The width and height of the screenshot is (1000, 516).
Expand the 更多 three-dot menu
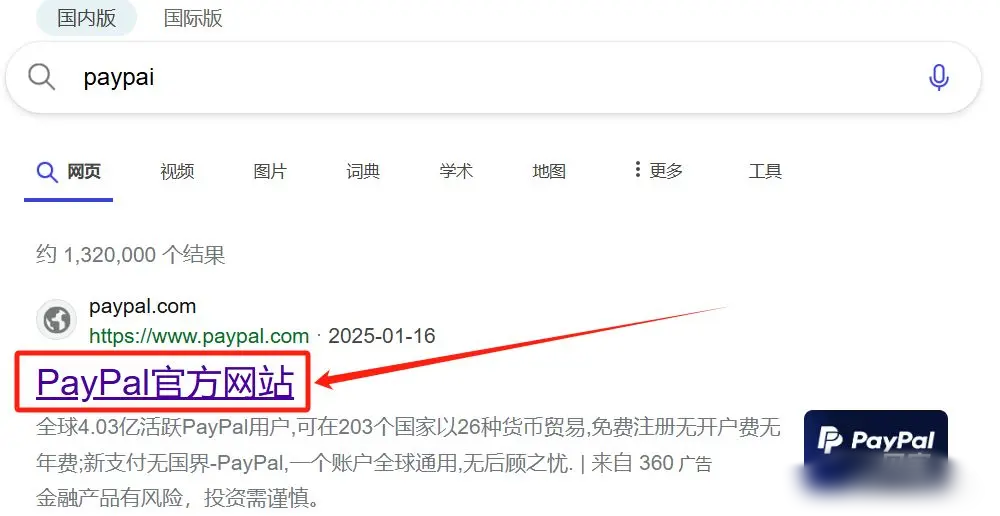[x=659, y=170]
